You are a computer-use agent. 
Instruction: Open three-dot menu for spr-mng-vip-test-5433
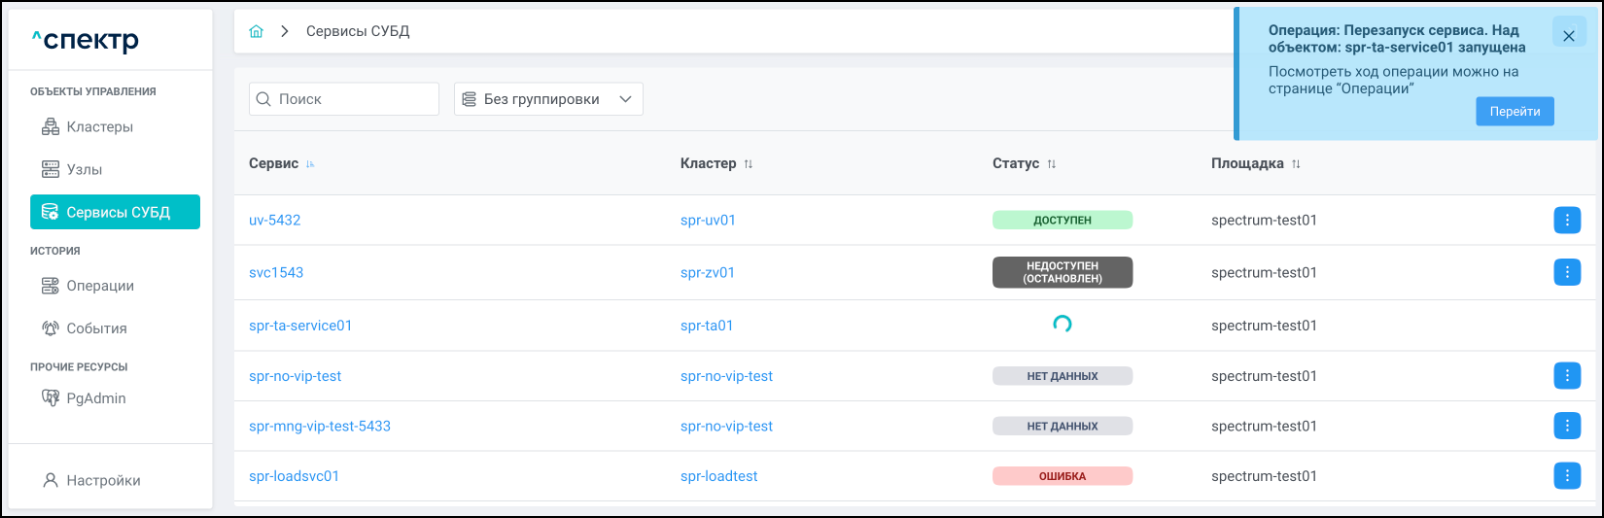tap(1566, 426)
